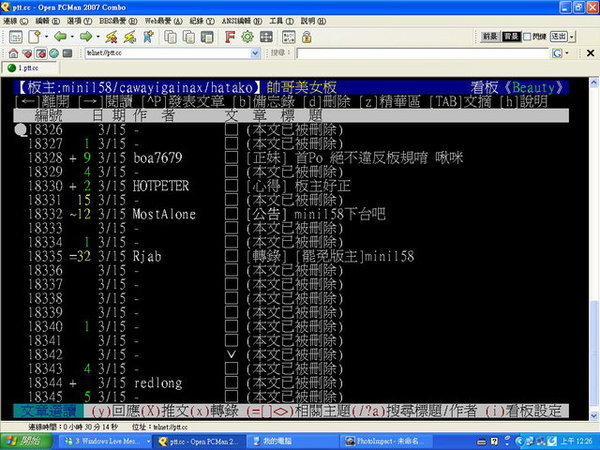The width and height of the screenshot is (600, 450).
Task: Select the 1.ptt.cc connection tab
Action: click(x=29, y=68)
